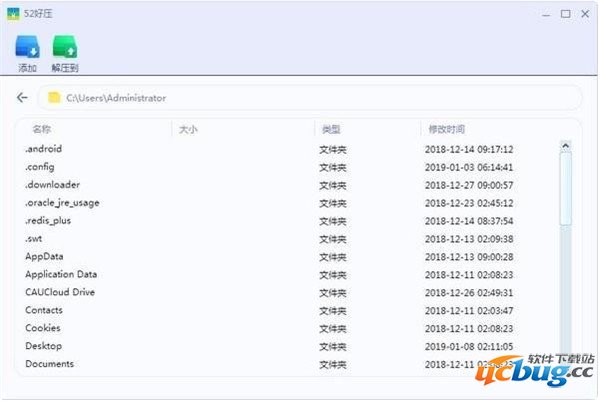The image size is (600, 402).
Task: Click the date 2018-12-26 02:49:31
Action: 469,293
